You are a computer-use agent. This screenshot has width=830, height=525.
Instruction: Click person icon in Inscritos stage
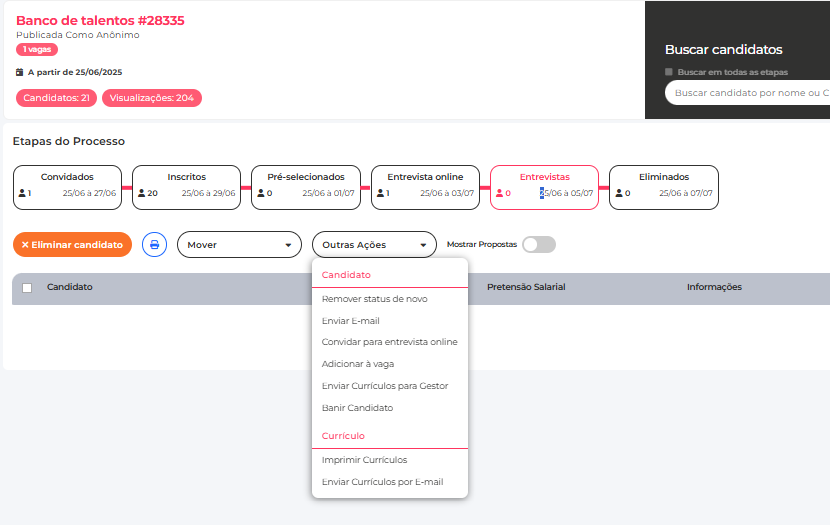pos(141,194)
